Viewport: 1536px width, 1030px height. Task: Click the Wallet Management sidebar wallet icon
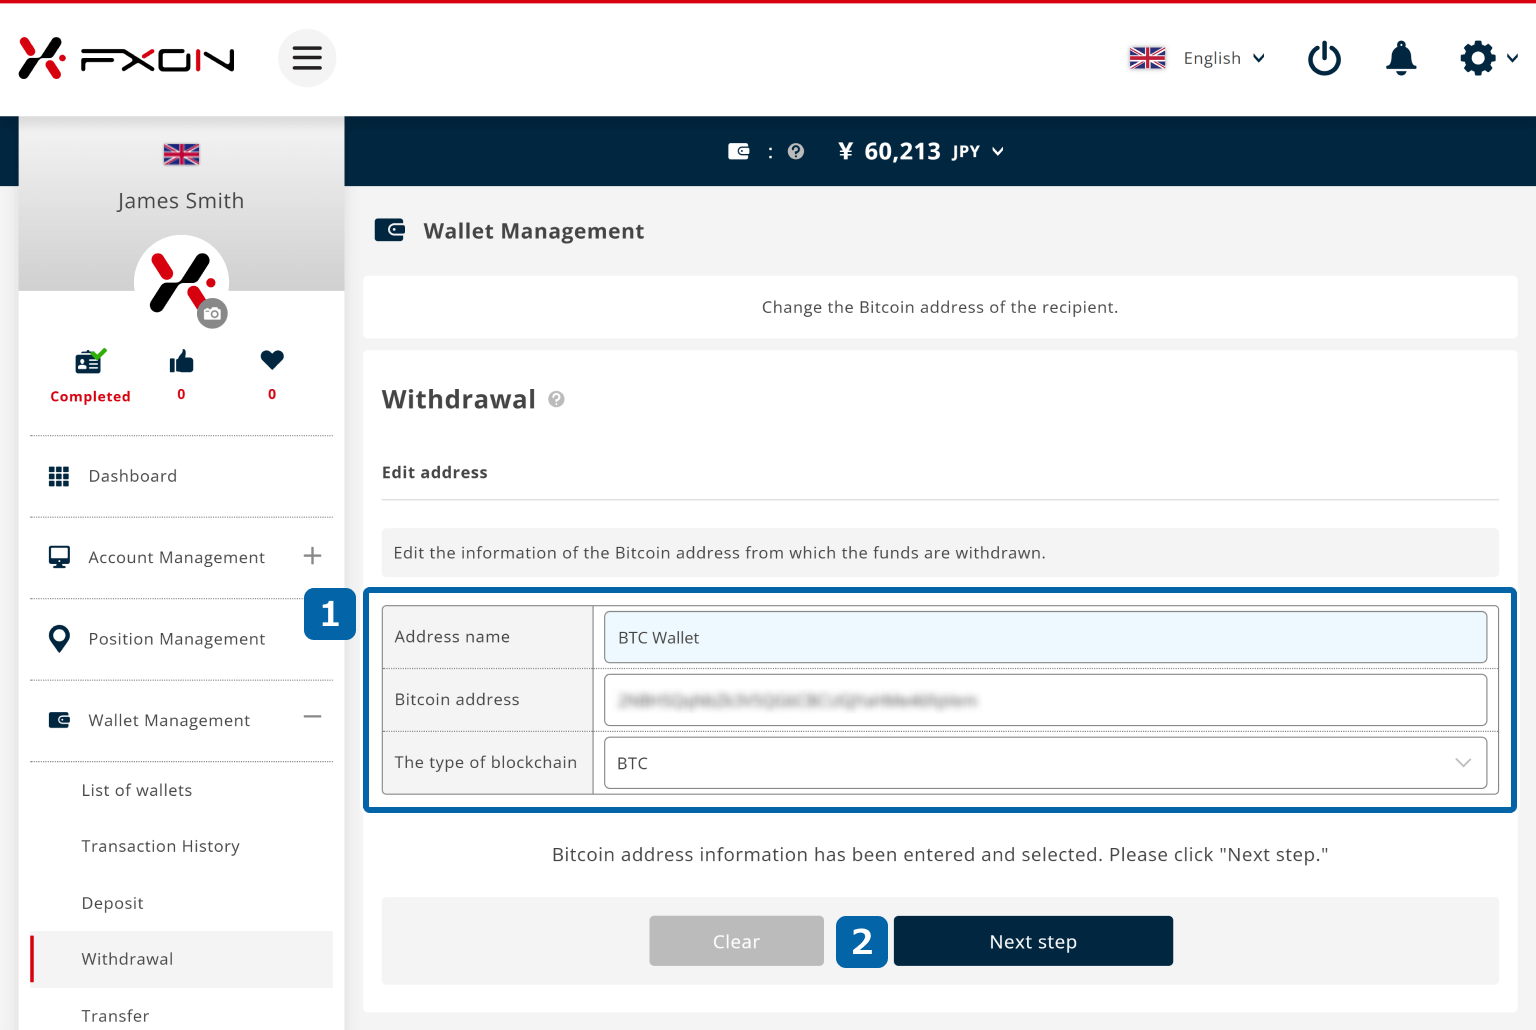[59, 719]
